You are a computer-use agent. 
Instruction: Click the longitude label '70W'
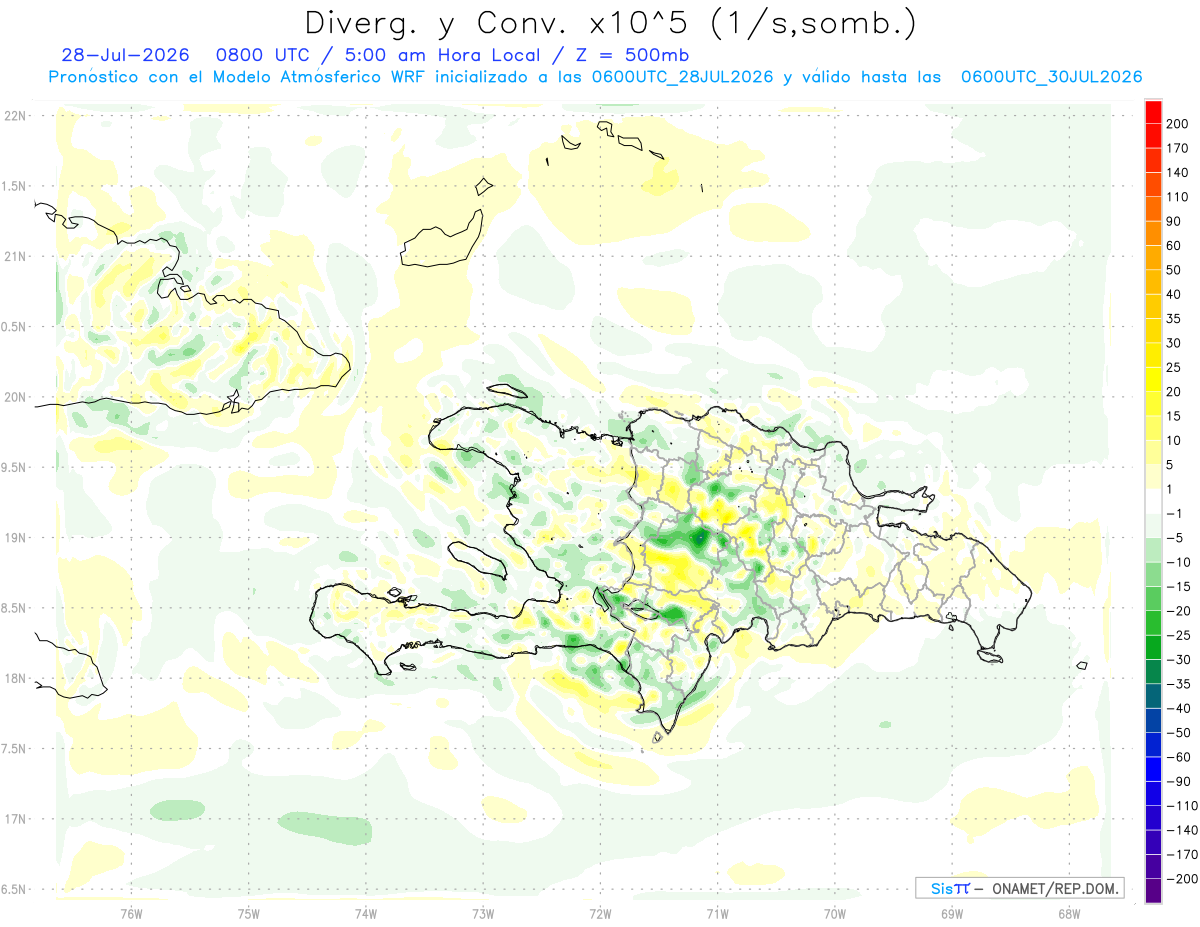[x=835, y=913]
